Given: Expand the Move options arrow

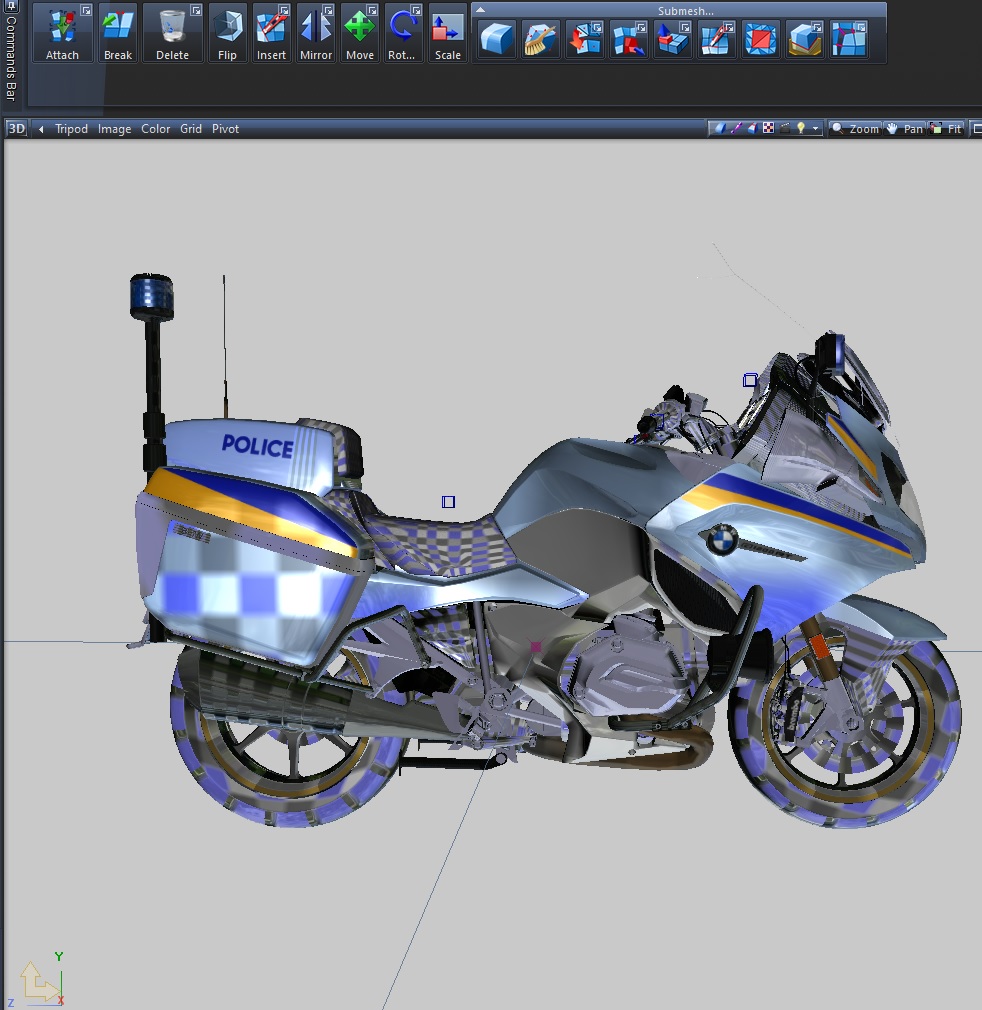Looking at the screenshot, I should click(x=372, y=10).
